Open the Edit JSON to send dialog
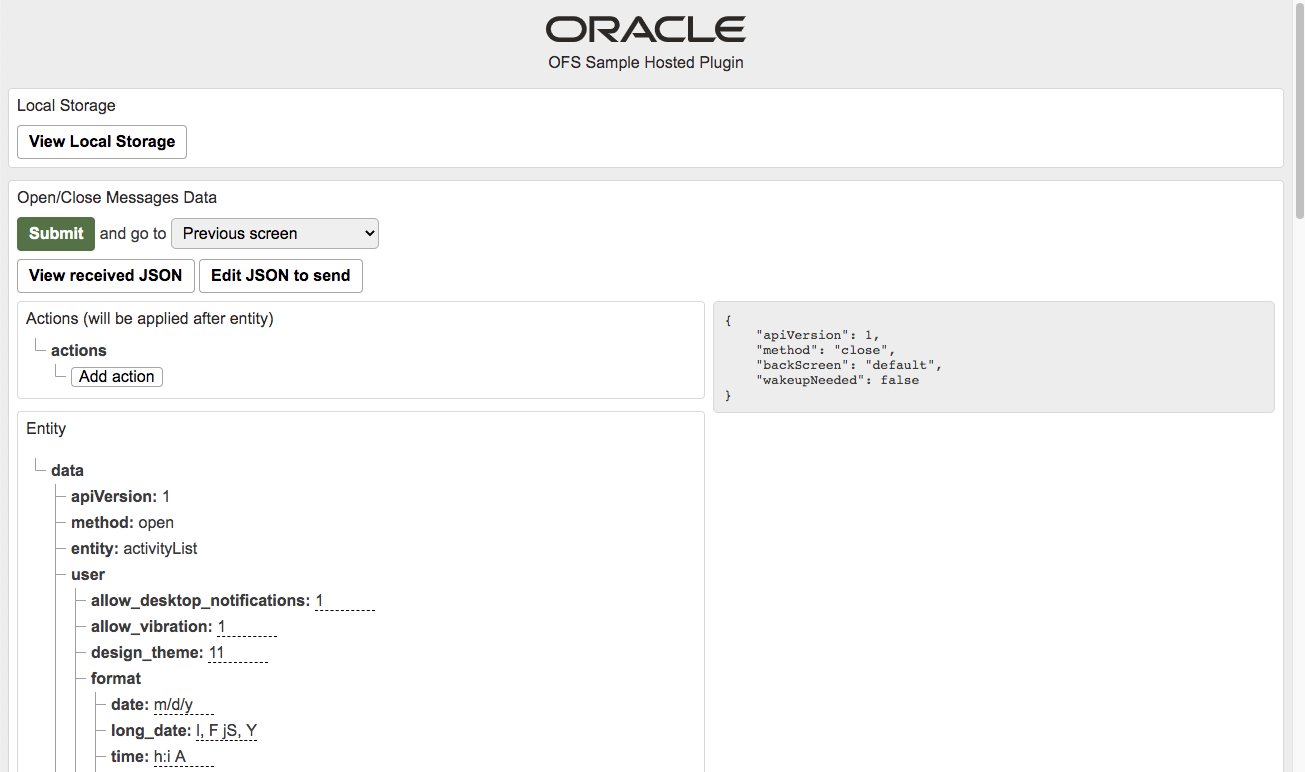The height and width of the screenshot is (772, 1305). click(280, 275)
